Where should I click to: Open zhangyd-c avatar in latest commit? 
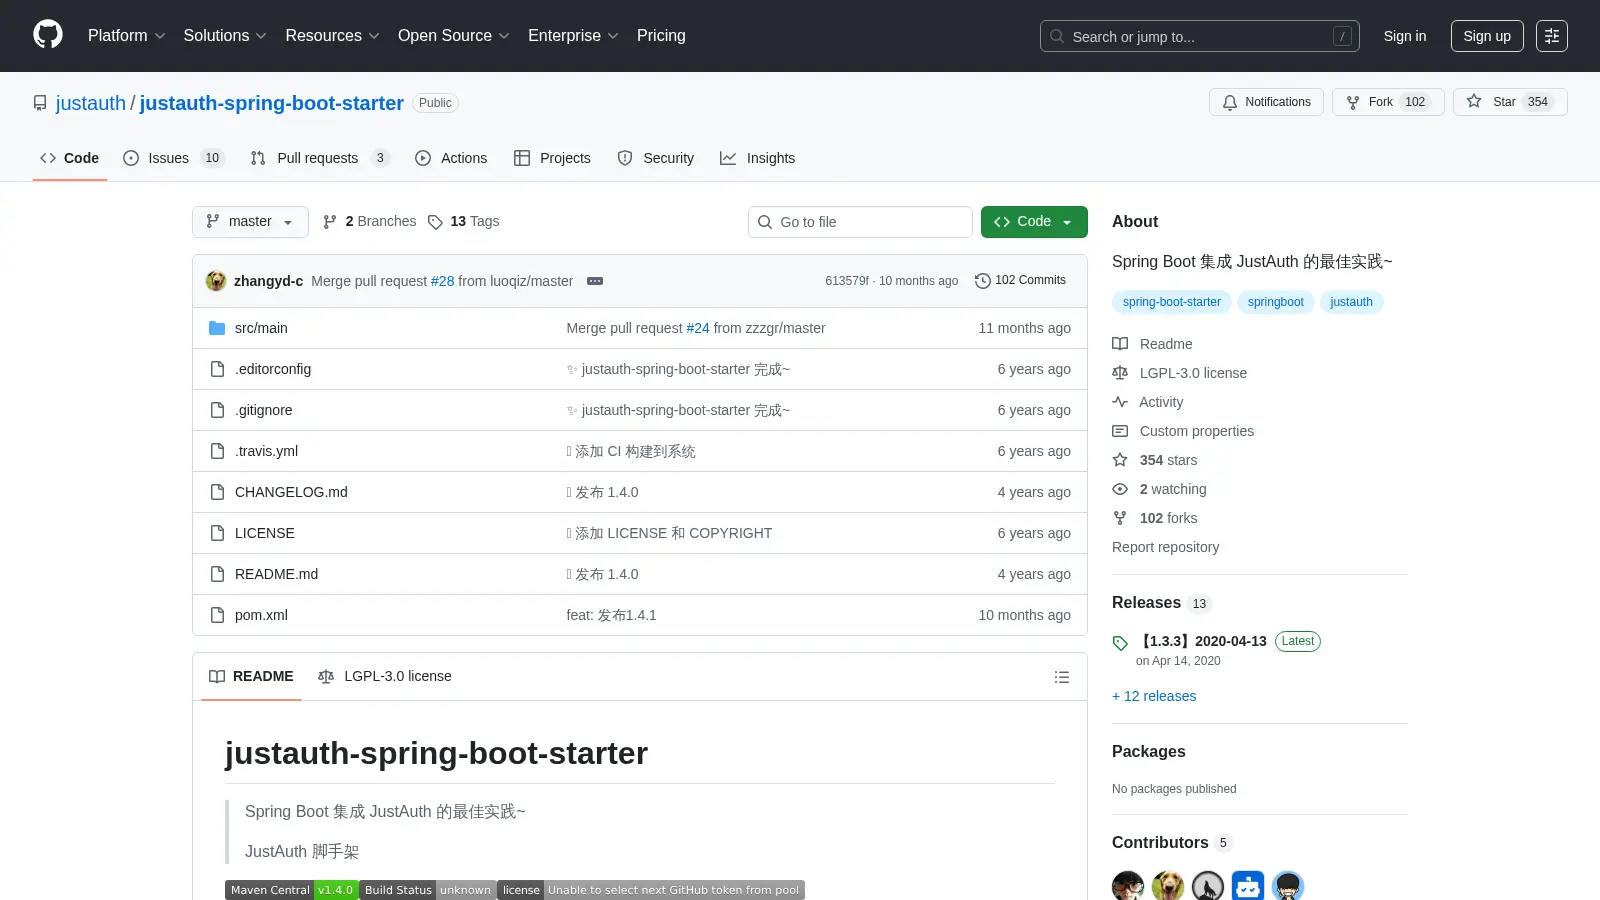pyautogui.click(x=216, y=281)
